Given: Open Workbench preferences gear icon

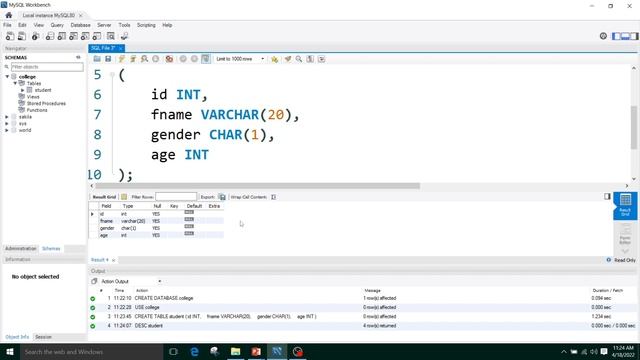Looking at the screenshot, I should (603, 36).
